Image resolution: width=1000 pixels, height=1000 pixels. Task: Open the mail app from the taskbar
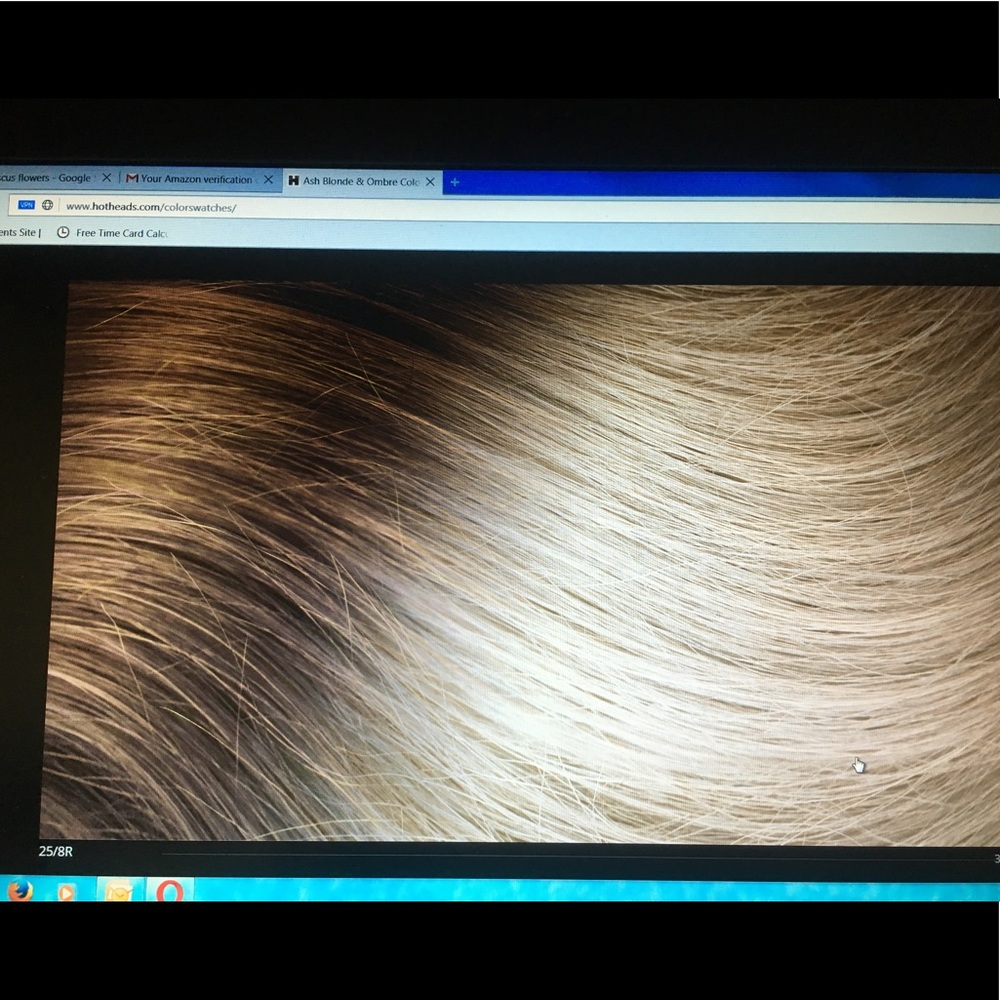coord(119,891)
